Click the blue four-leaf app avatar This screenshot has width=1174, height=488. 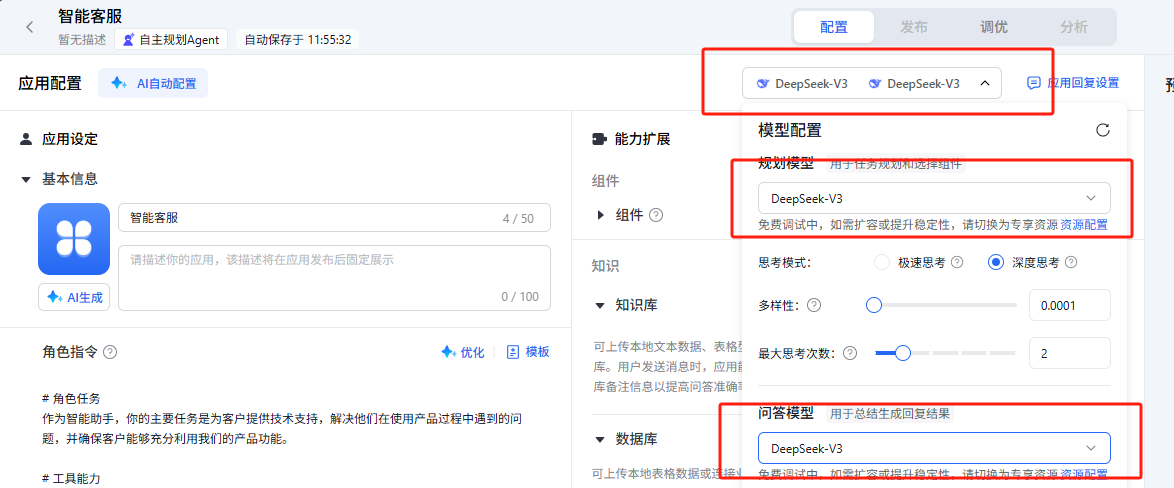(74, 239)
